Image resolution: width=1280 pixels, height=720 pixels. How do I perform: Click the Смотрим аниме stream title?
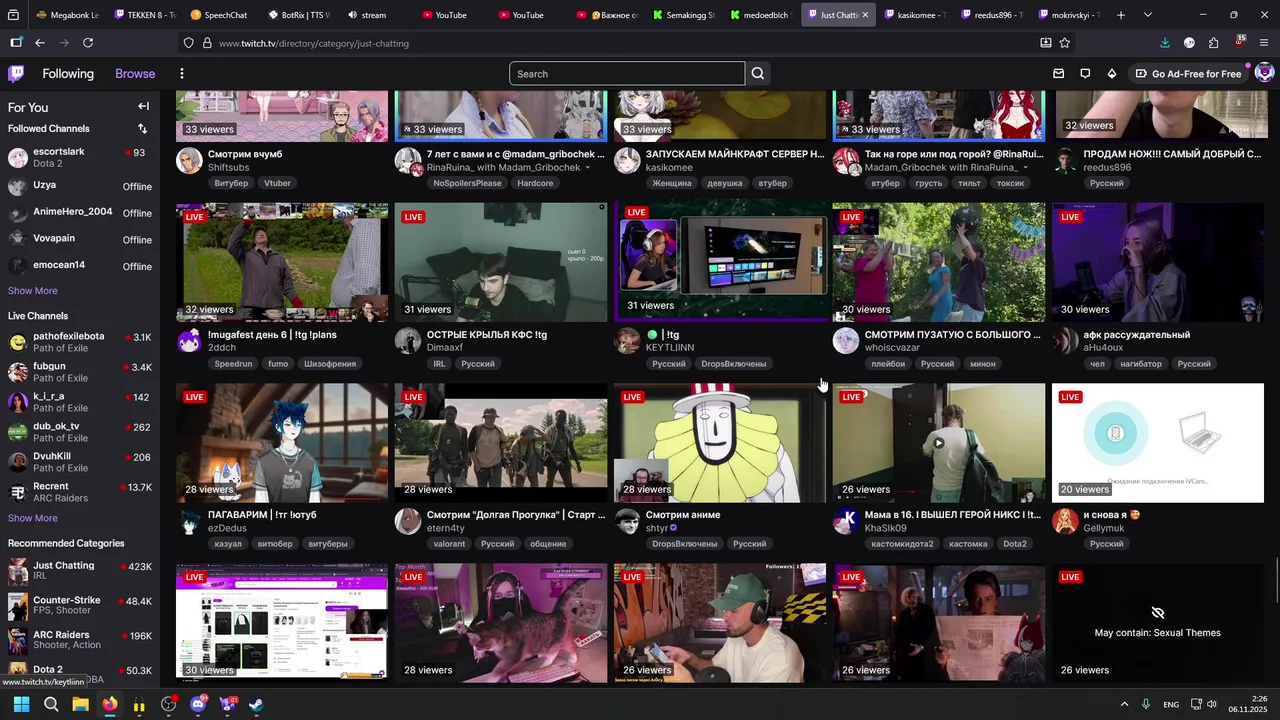pos(683,515)
